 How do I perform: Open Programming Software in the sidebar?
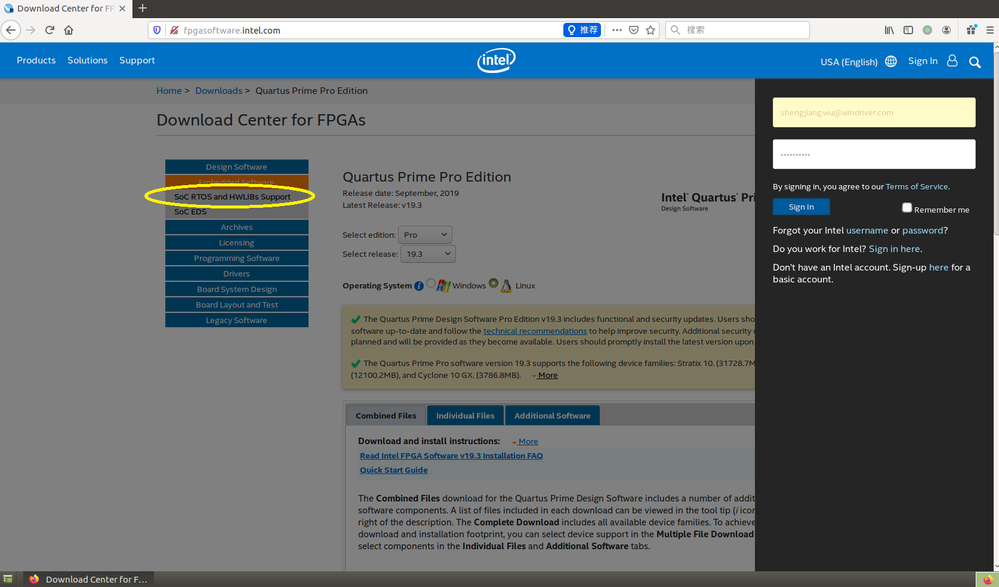pyautogui.click(x=236, y=258)
